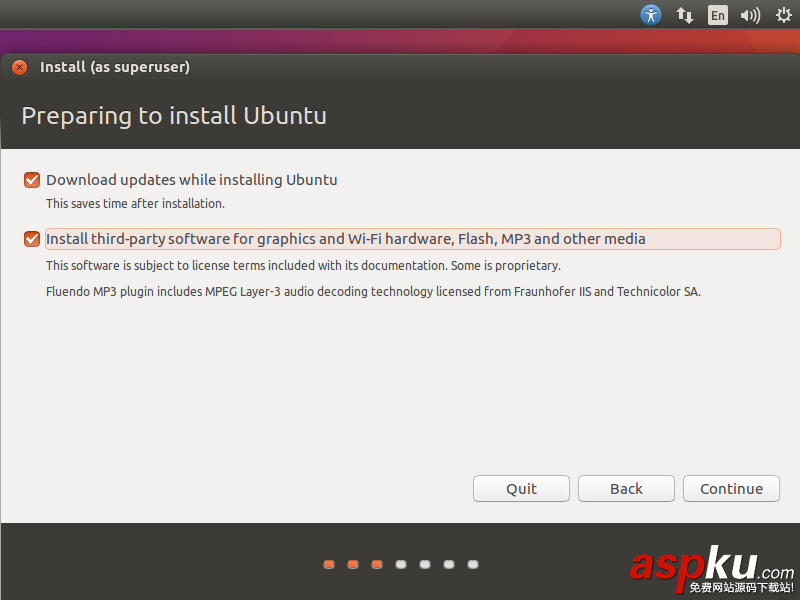Click the last white progress dot
800x600 pixels.
[x=473, y=564]
